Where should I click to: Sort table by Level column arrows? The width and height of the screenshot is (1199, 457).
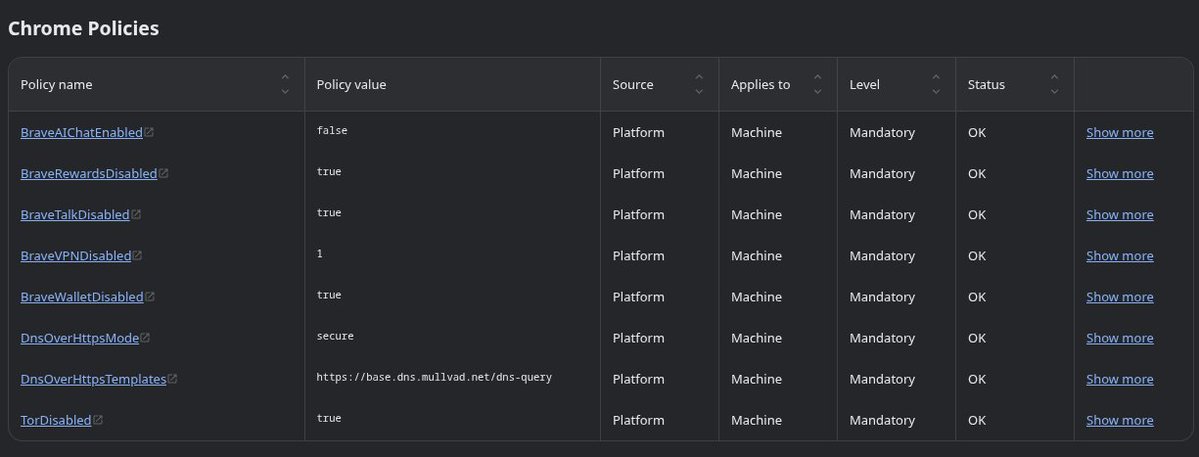point(936,84)
